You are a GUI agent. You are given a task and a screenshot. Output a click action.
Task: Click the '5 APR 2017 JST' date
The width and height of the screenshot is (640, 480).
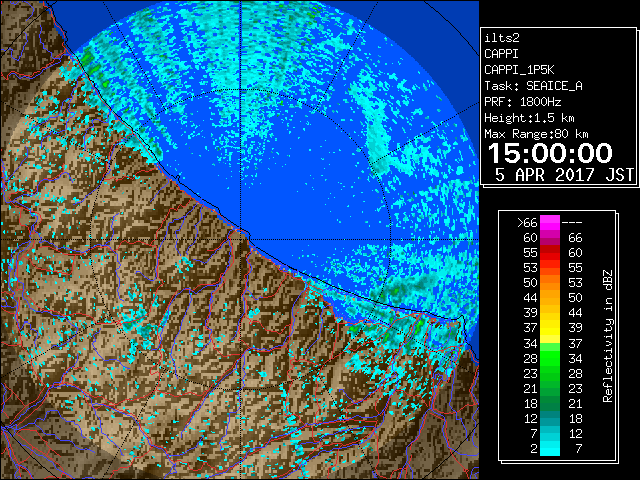click(564, 175)
